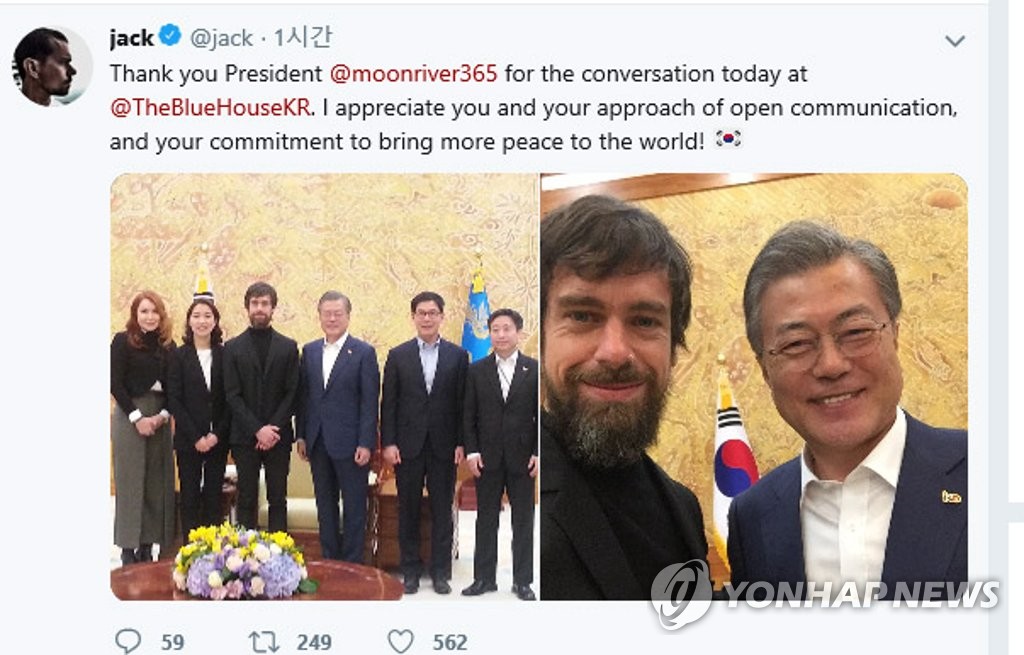Expand the tweet options chevron menu

click(955, 40)
